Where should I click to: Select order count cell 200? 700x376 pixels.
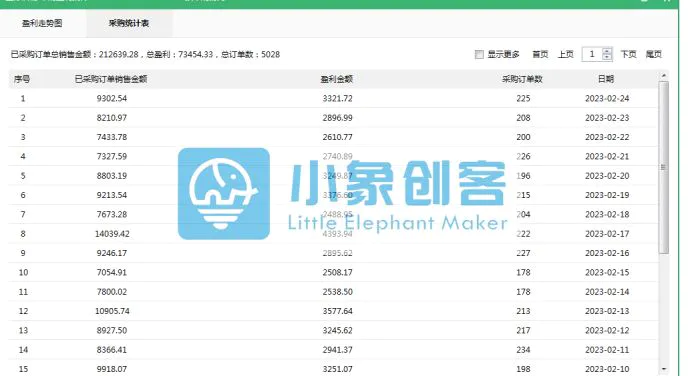[523, 137]
